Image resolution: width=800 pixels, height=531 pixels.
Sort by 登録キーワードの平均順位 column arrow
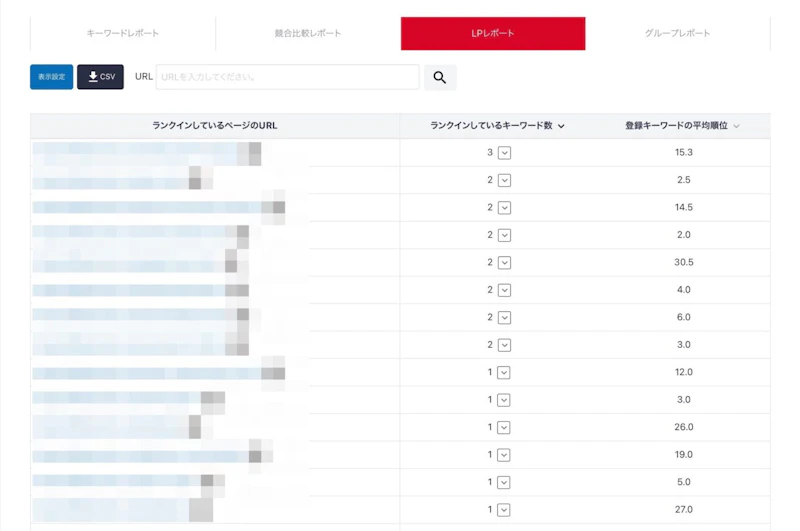(x=736, y=126)
